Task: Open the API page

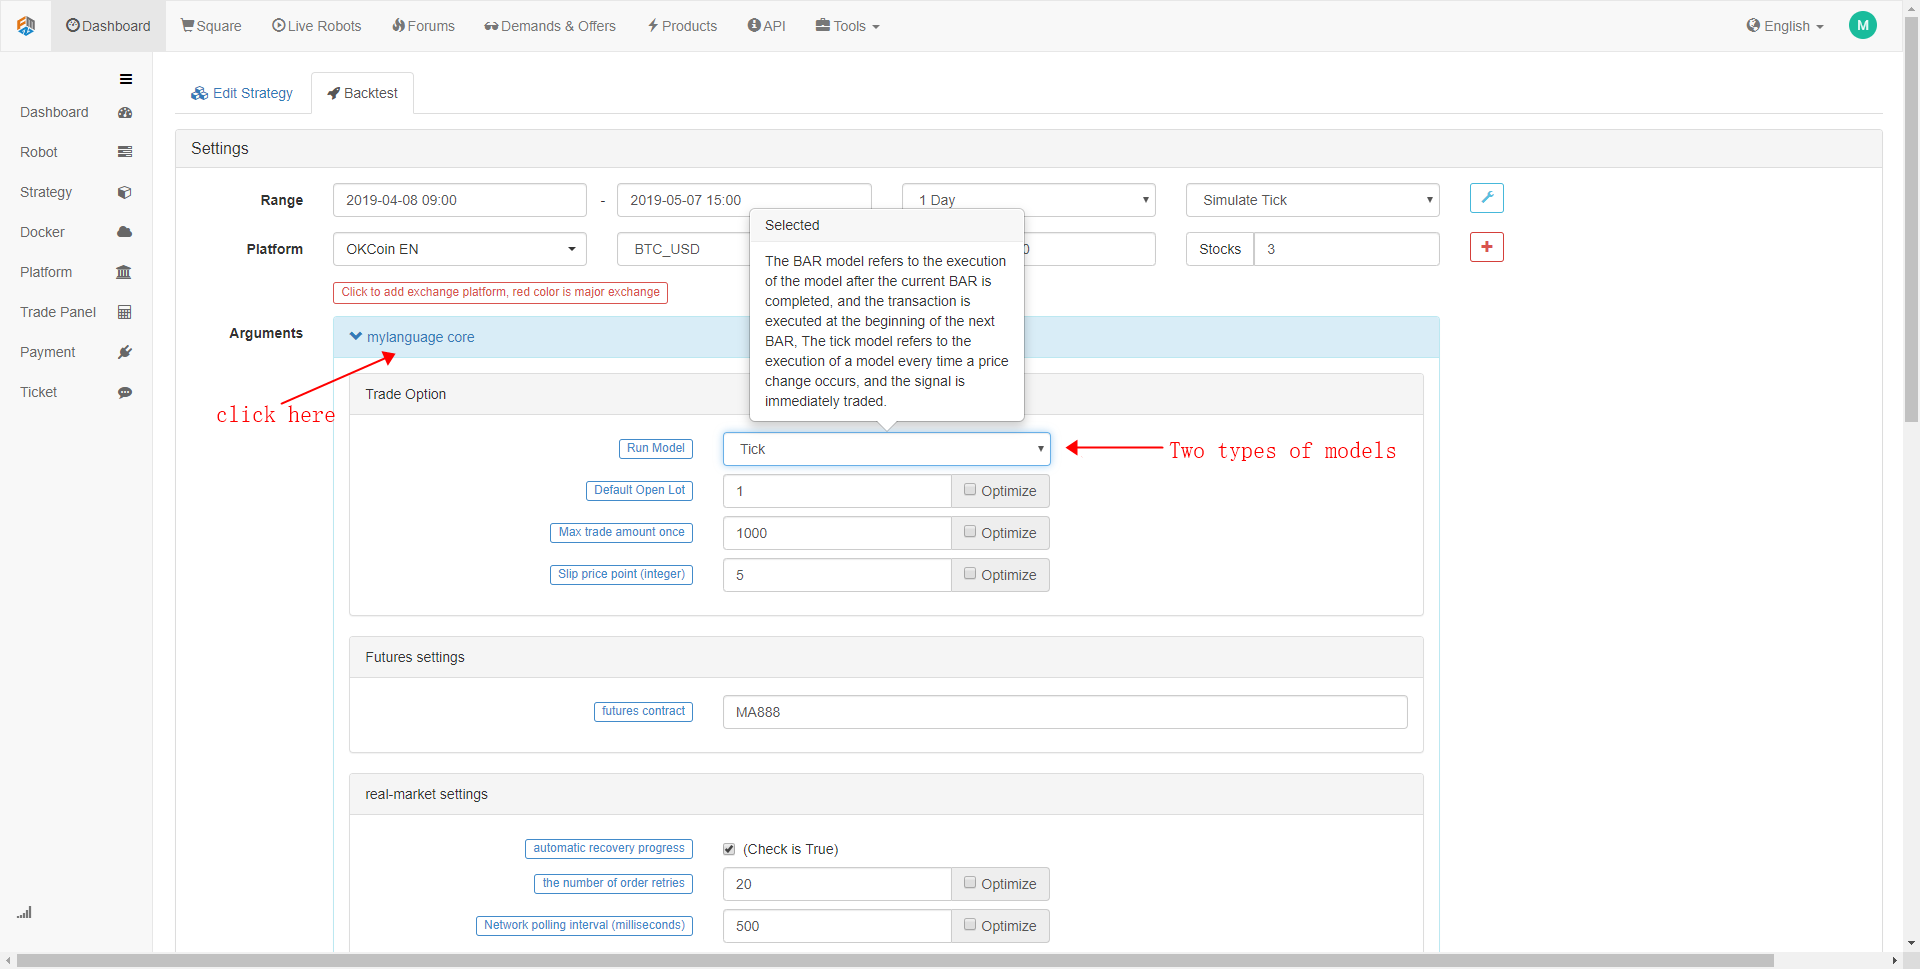Action: click(x=767, y=26)
